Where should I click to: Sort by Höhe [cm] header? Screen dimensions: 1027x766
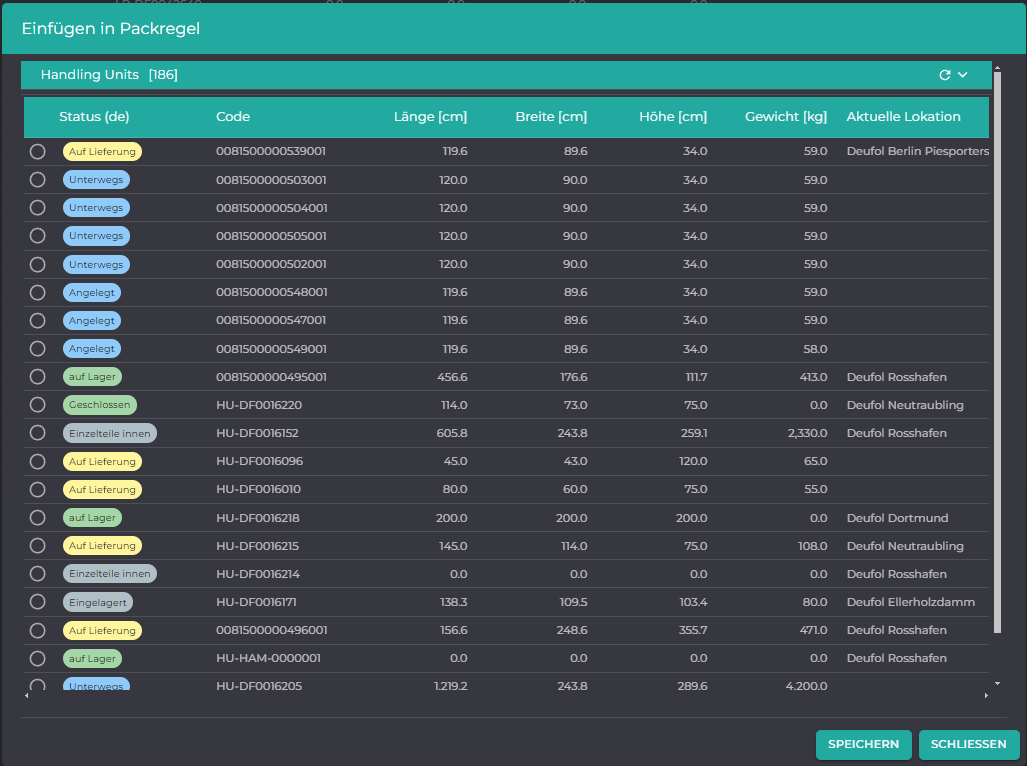[673, 117]
